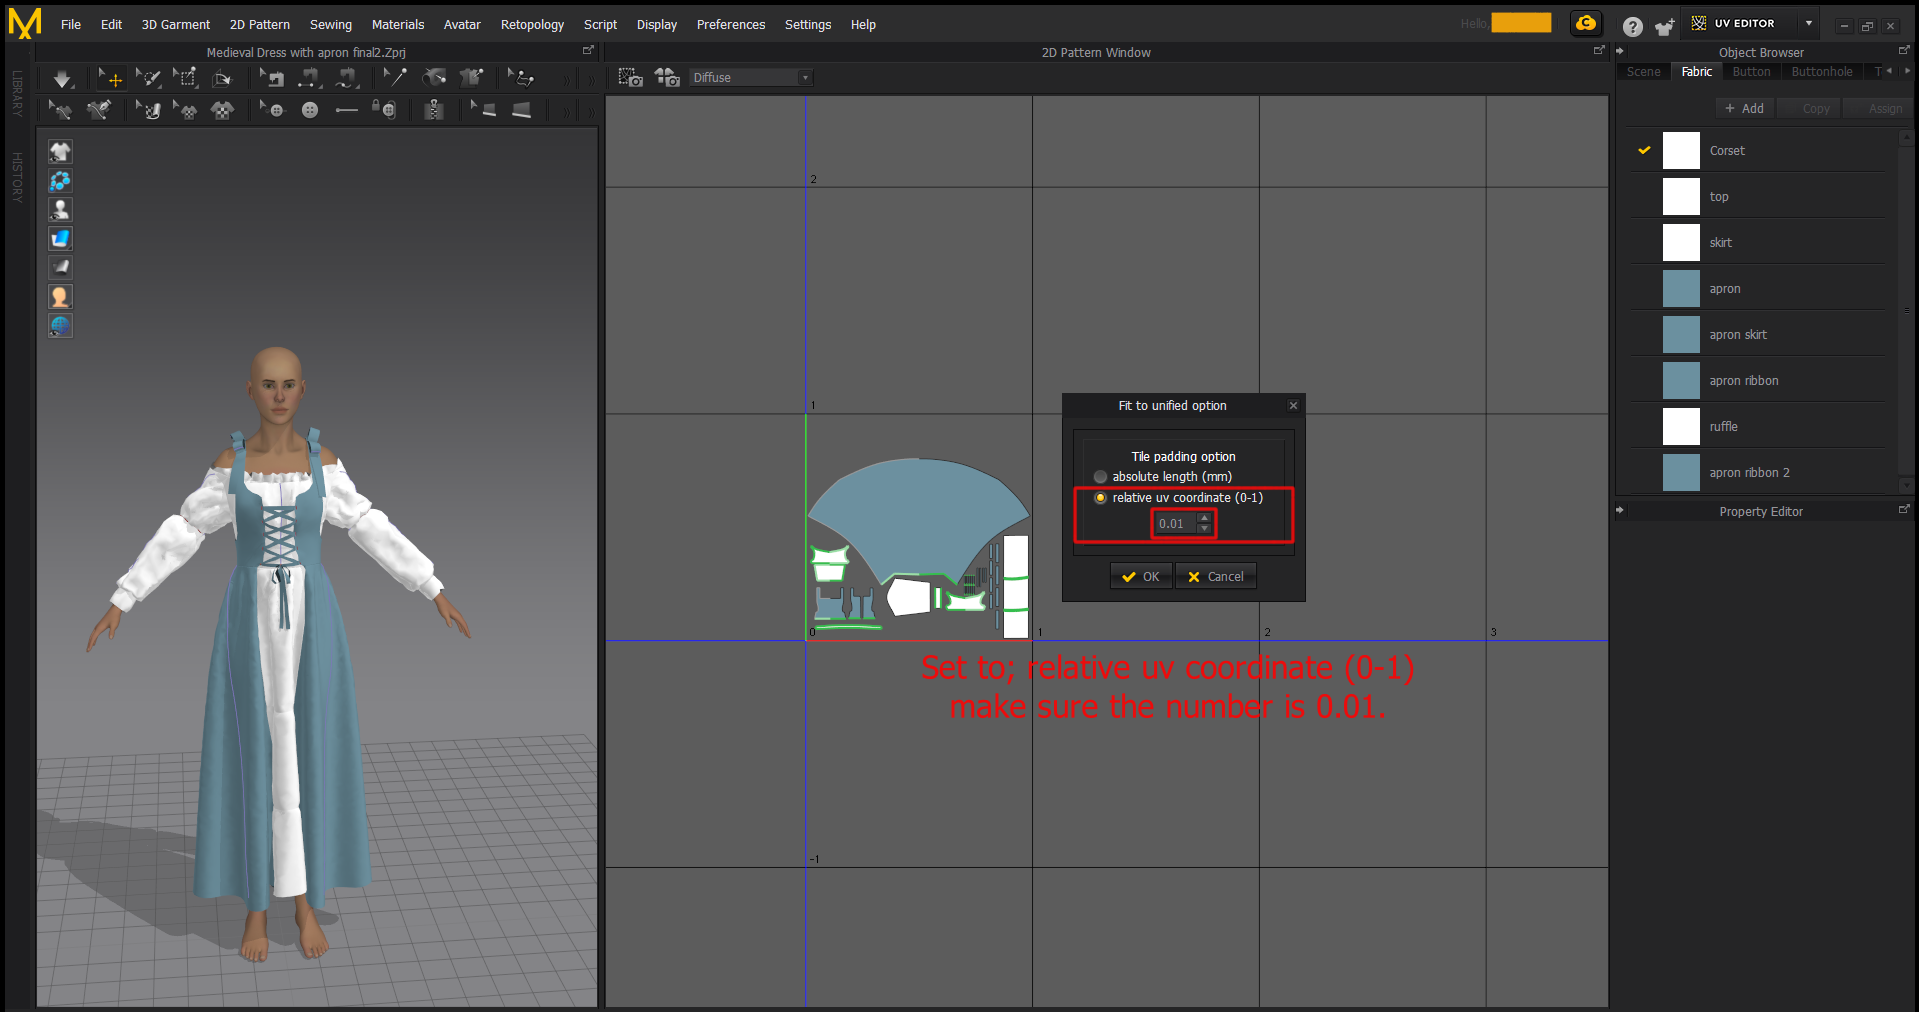Select relative uv coordinate (0-1) radio option

pos(1101,498)
